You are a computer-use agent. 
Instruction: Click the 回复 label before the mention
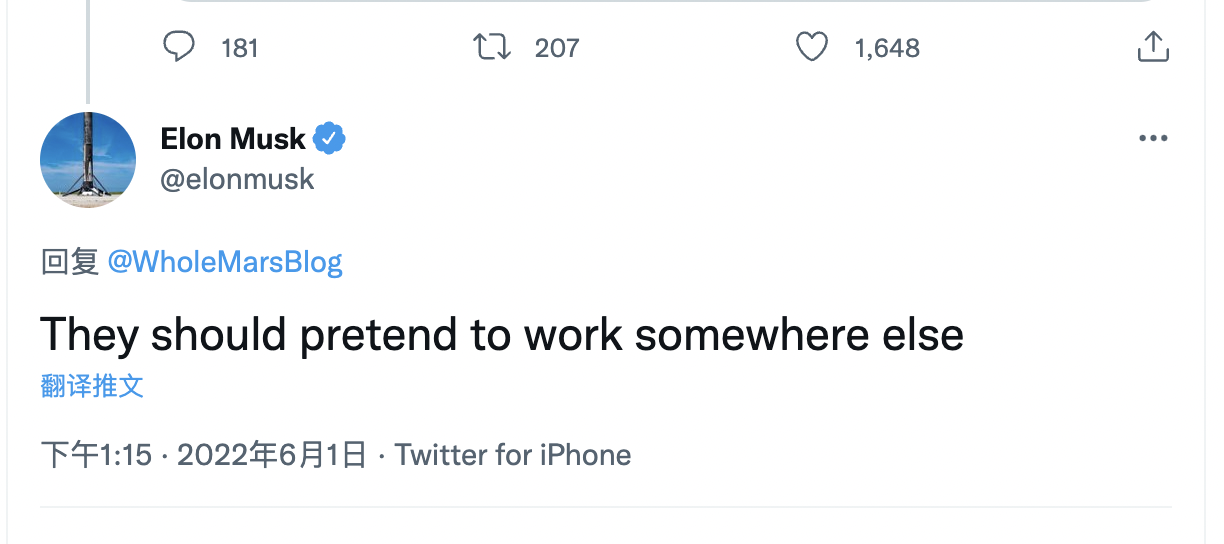pos(69,262)
